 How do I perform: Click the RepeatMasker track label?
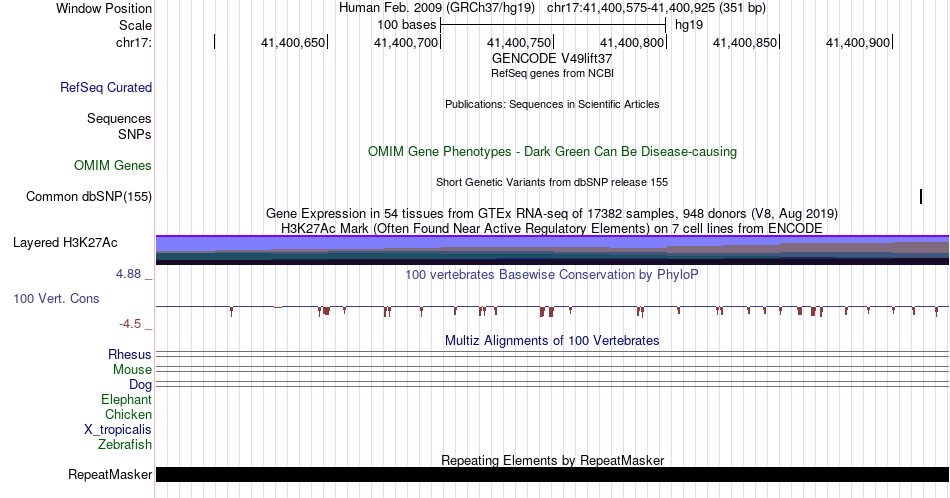coord(110,474)
